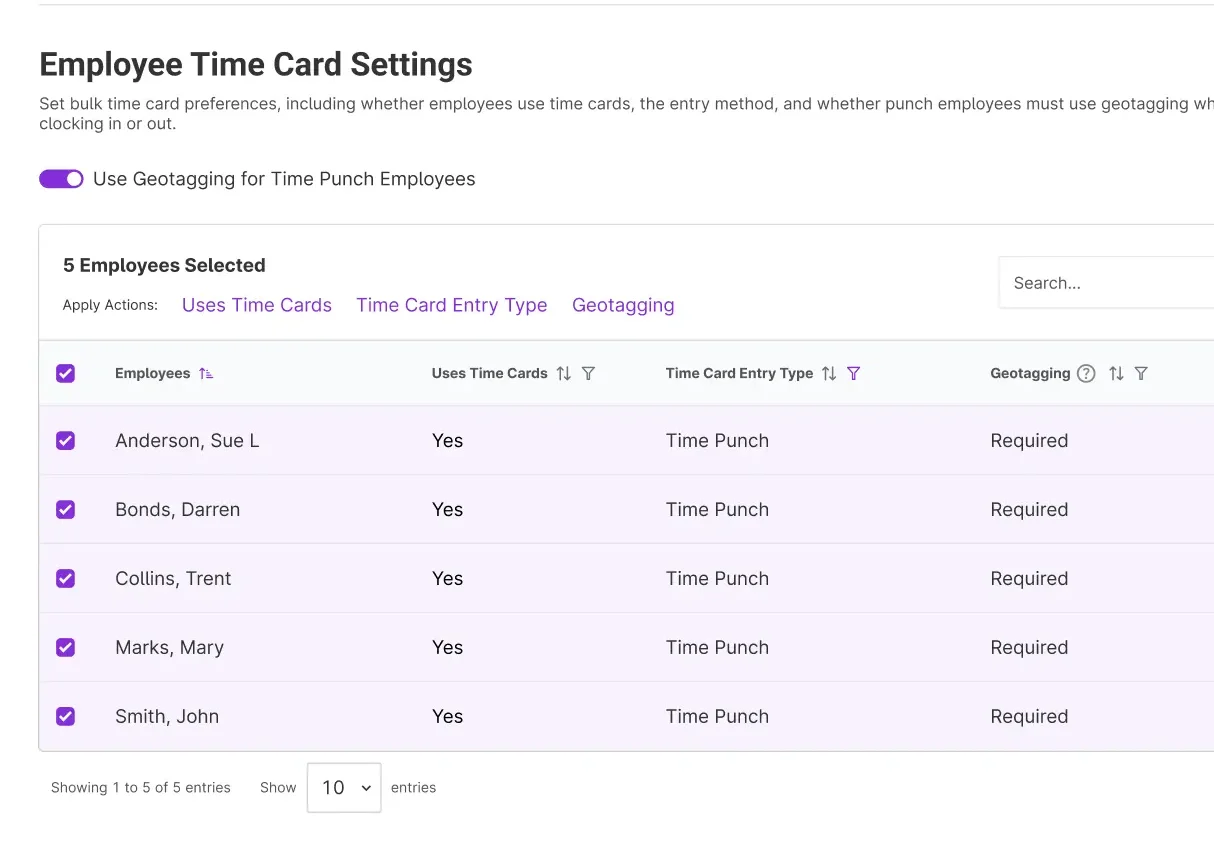Deselect Collins, Trent's row checkbox
The width and height of the screenshot is (1214, 868).
tap(65, 578)
